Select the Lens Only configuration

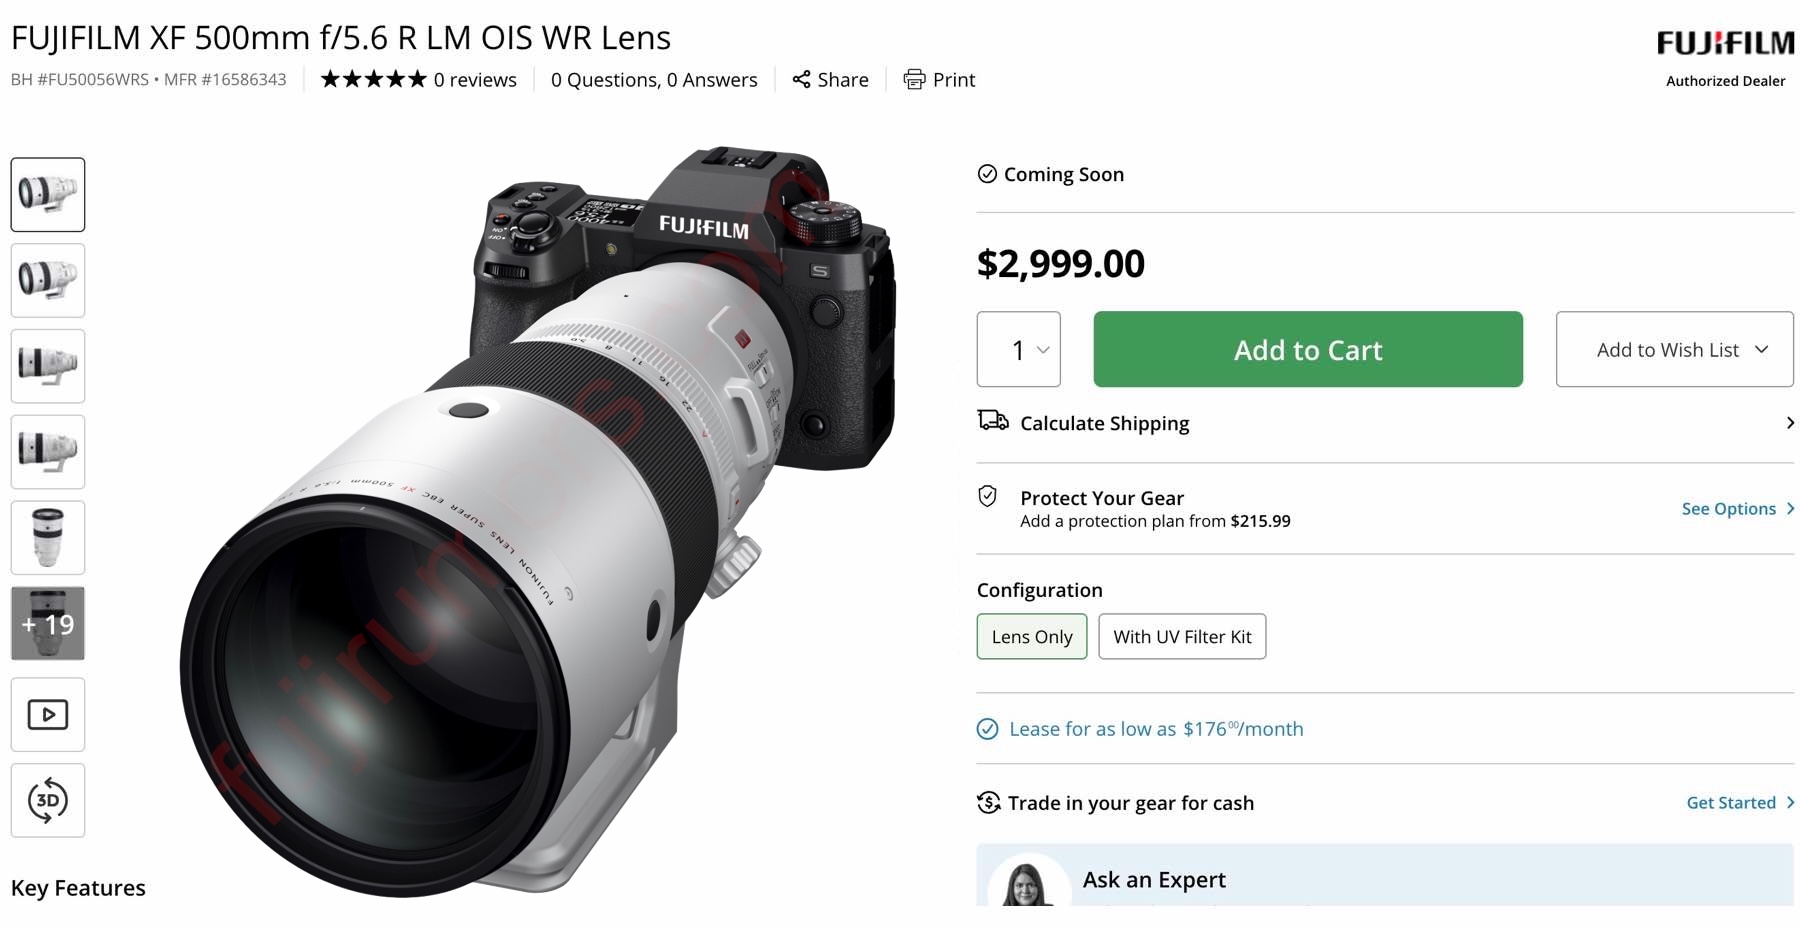pos(1031,637)
